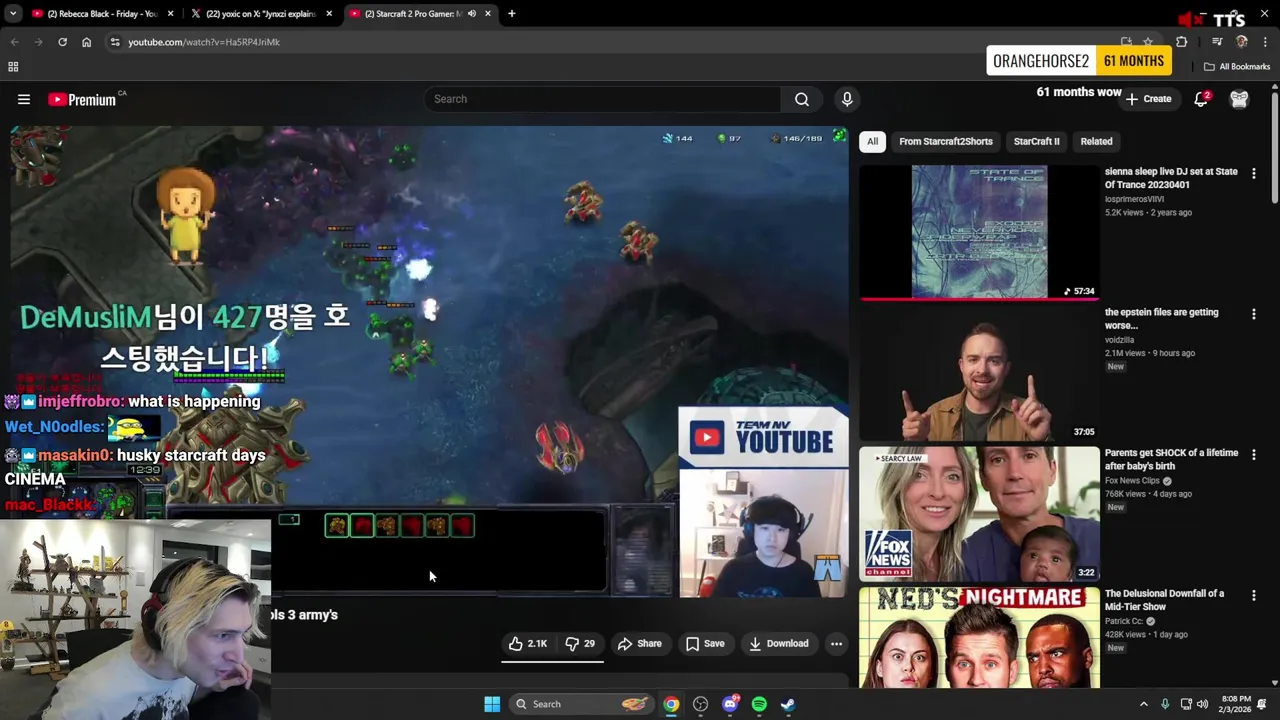Open The Delusional Downfall video title
1280x720 pixels.
tap(1164, 600)
